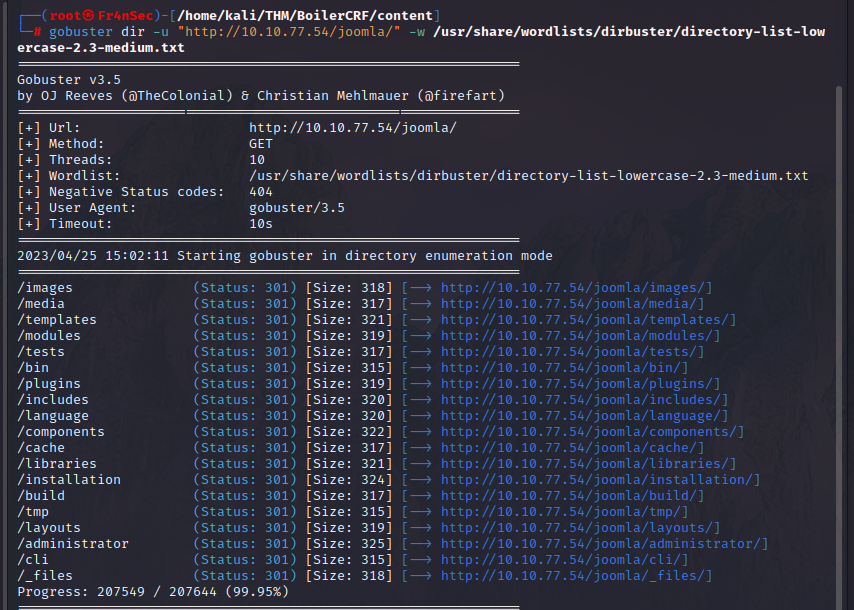Open the joomla/build/ URL link
Viewport: 854px width, 610px height.
[x=563, y=495]
